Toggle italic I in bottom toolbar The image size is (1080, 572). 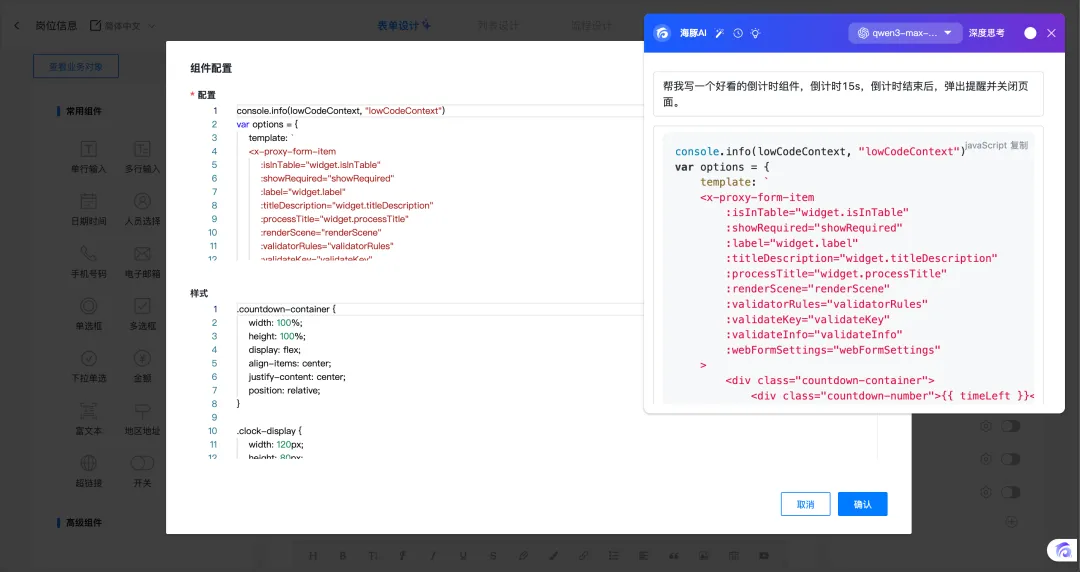433,555
